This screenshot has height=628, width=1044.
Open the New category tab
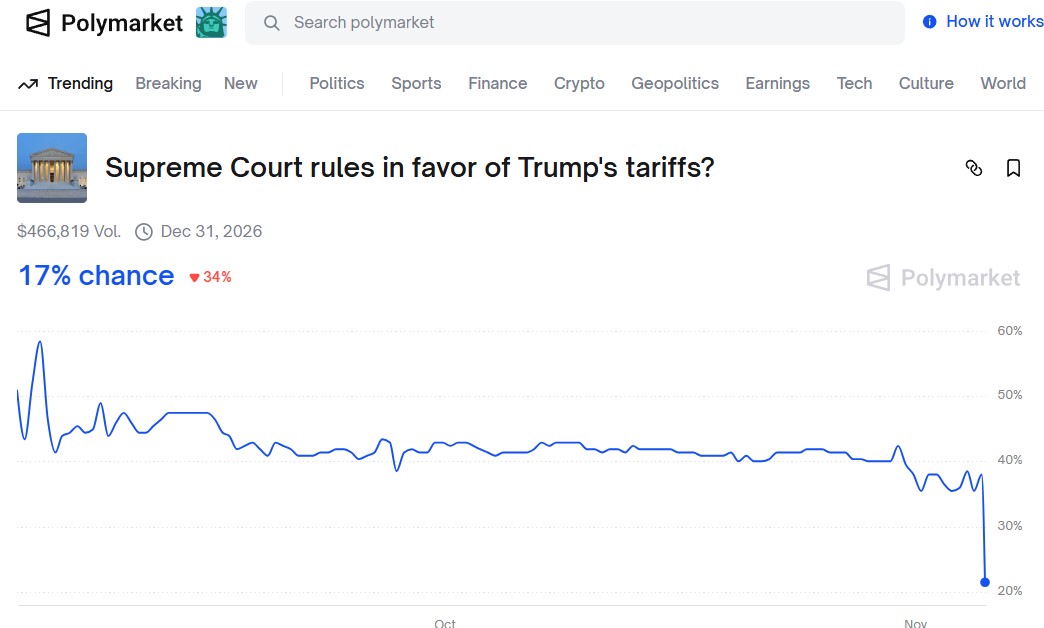pyautogui.click(x=240, y=84)
